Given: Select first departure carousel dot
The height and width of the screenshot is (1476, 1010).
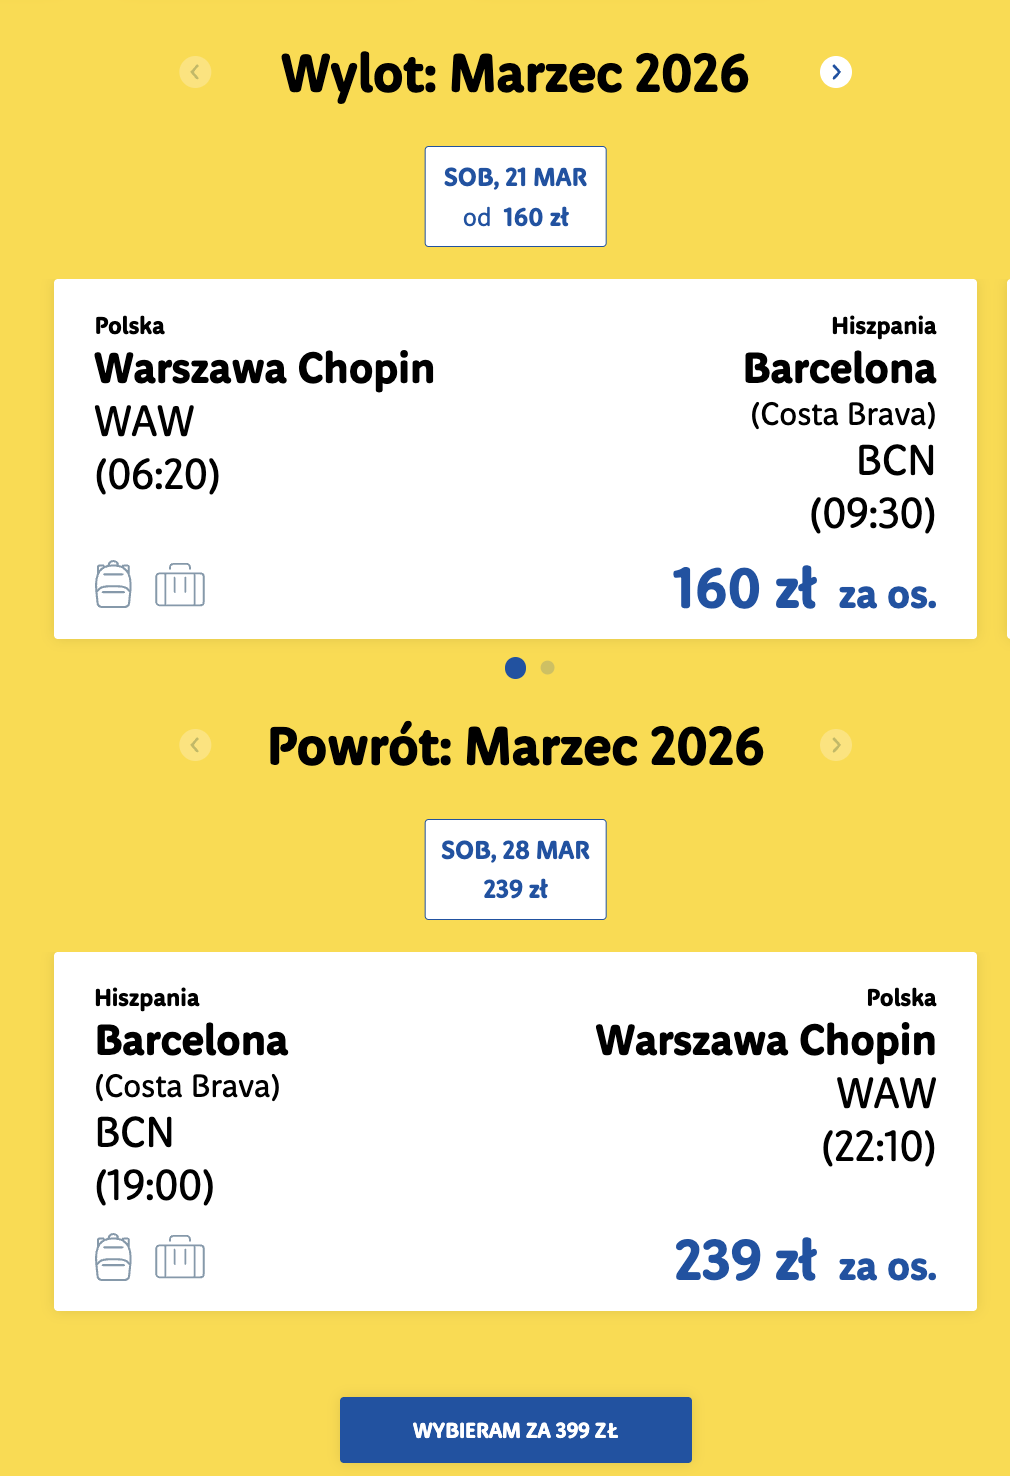Looking at the screenshot, I should [515, 668].
